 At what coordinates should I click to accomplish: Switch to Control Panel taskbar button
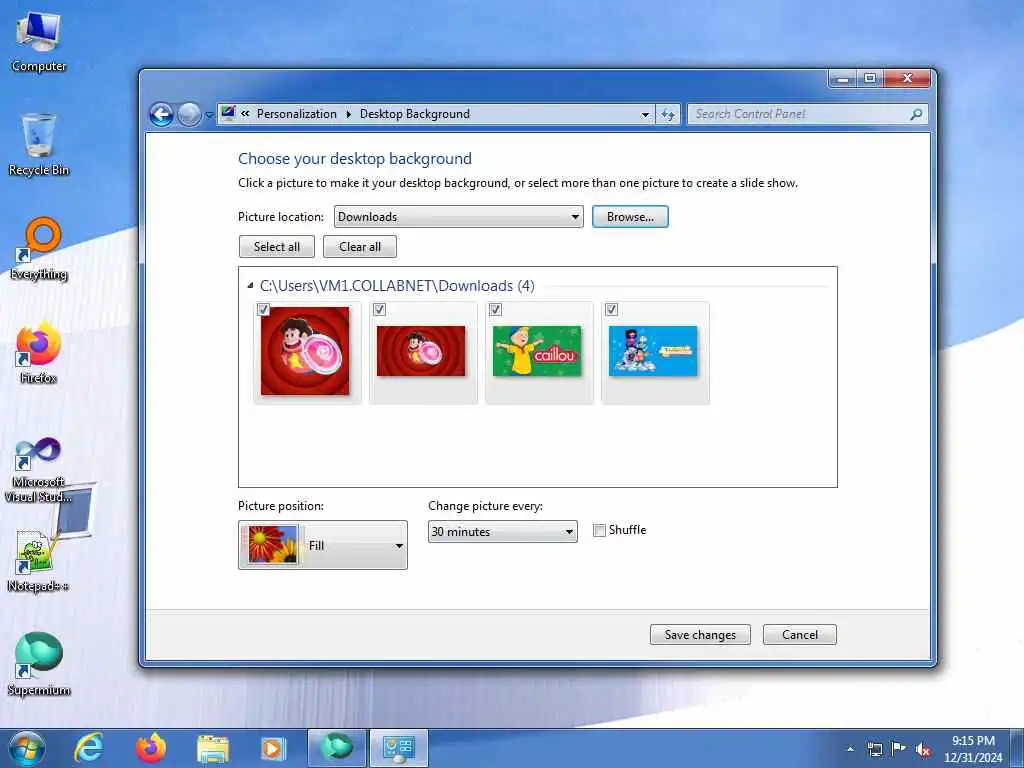pos(399,748)
